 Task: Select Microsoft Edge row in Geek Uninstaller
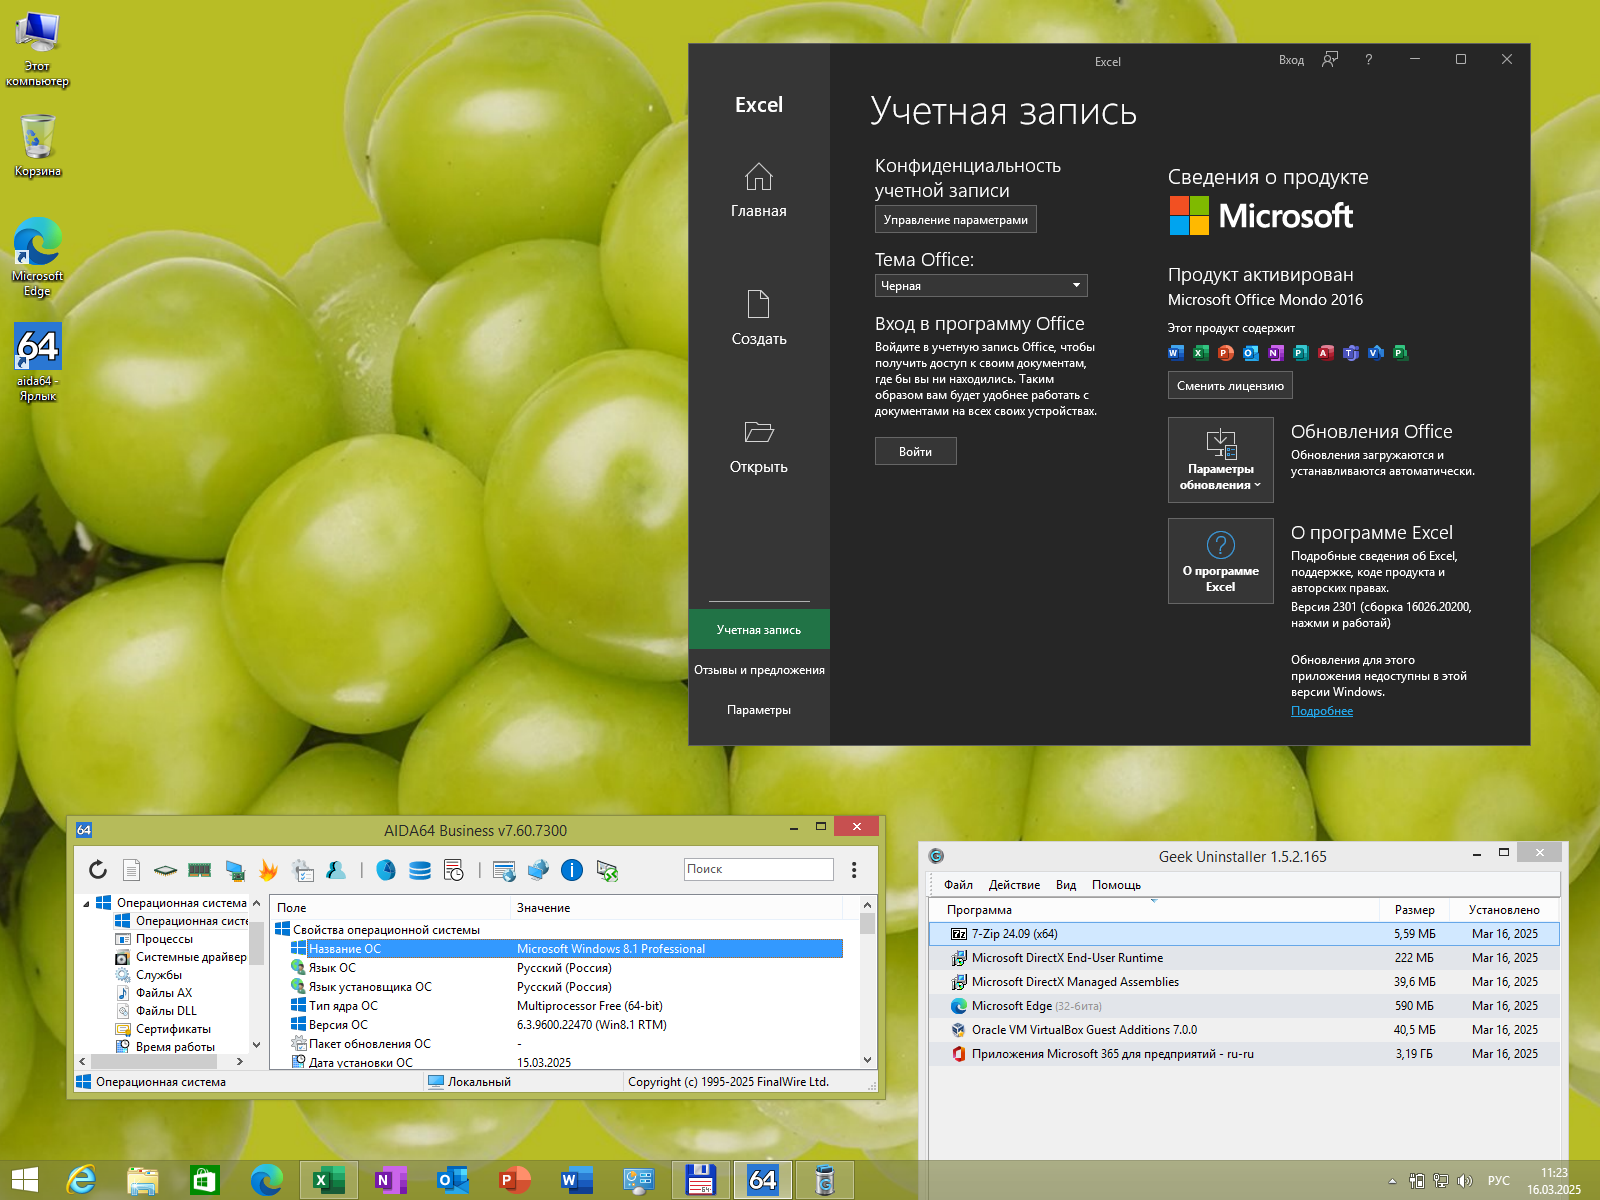(x=1244, y=1006)
